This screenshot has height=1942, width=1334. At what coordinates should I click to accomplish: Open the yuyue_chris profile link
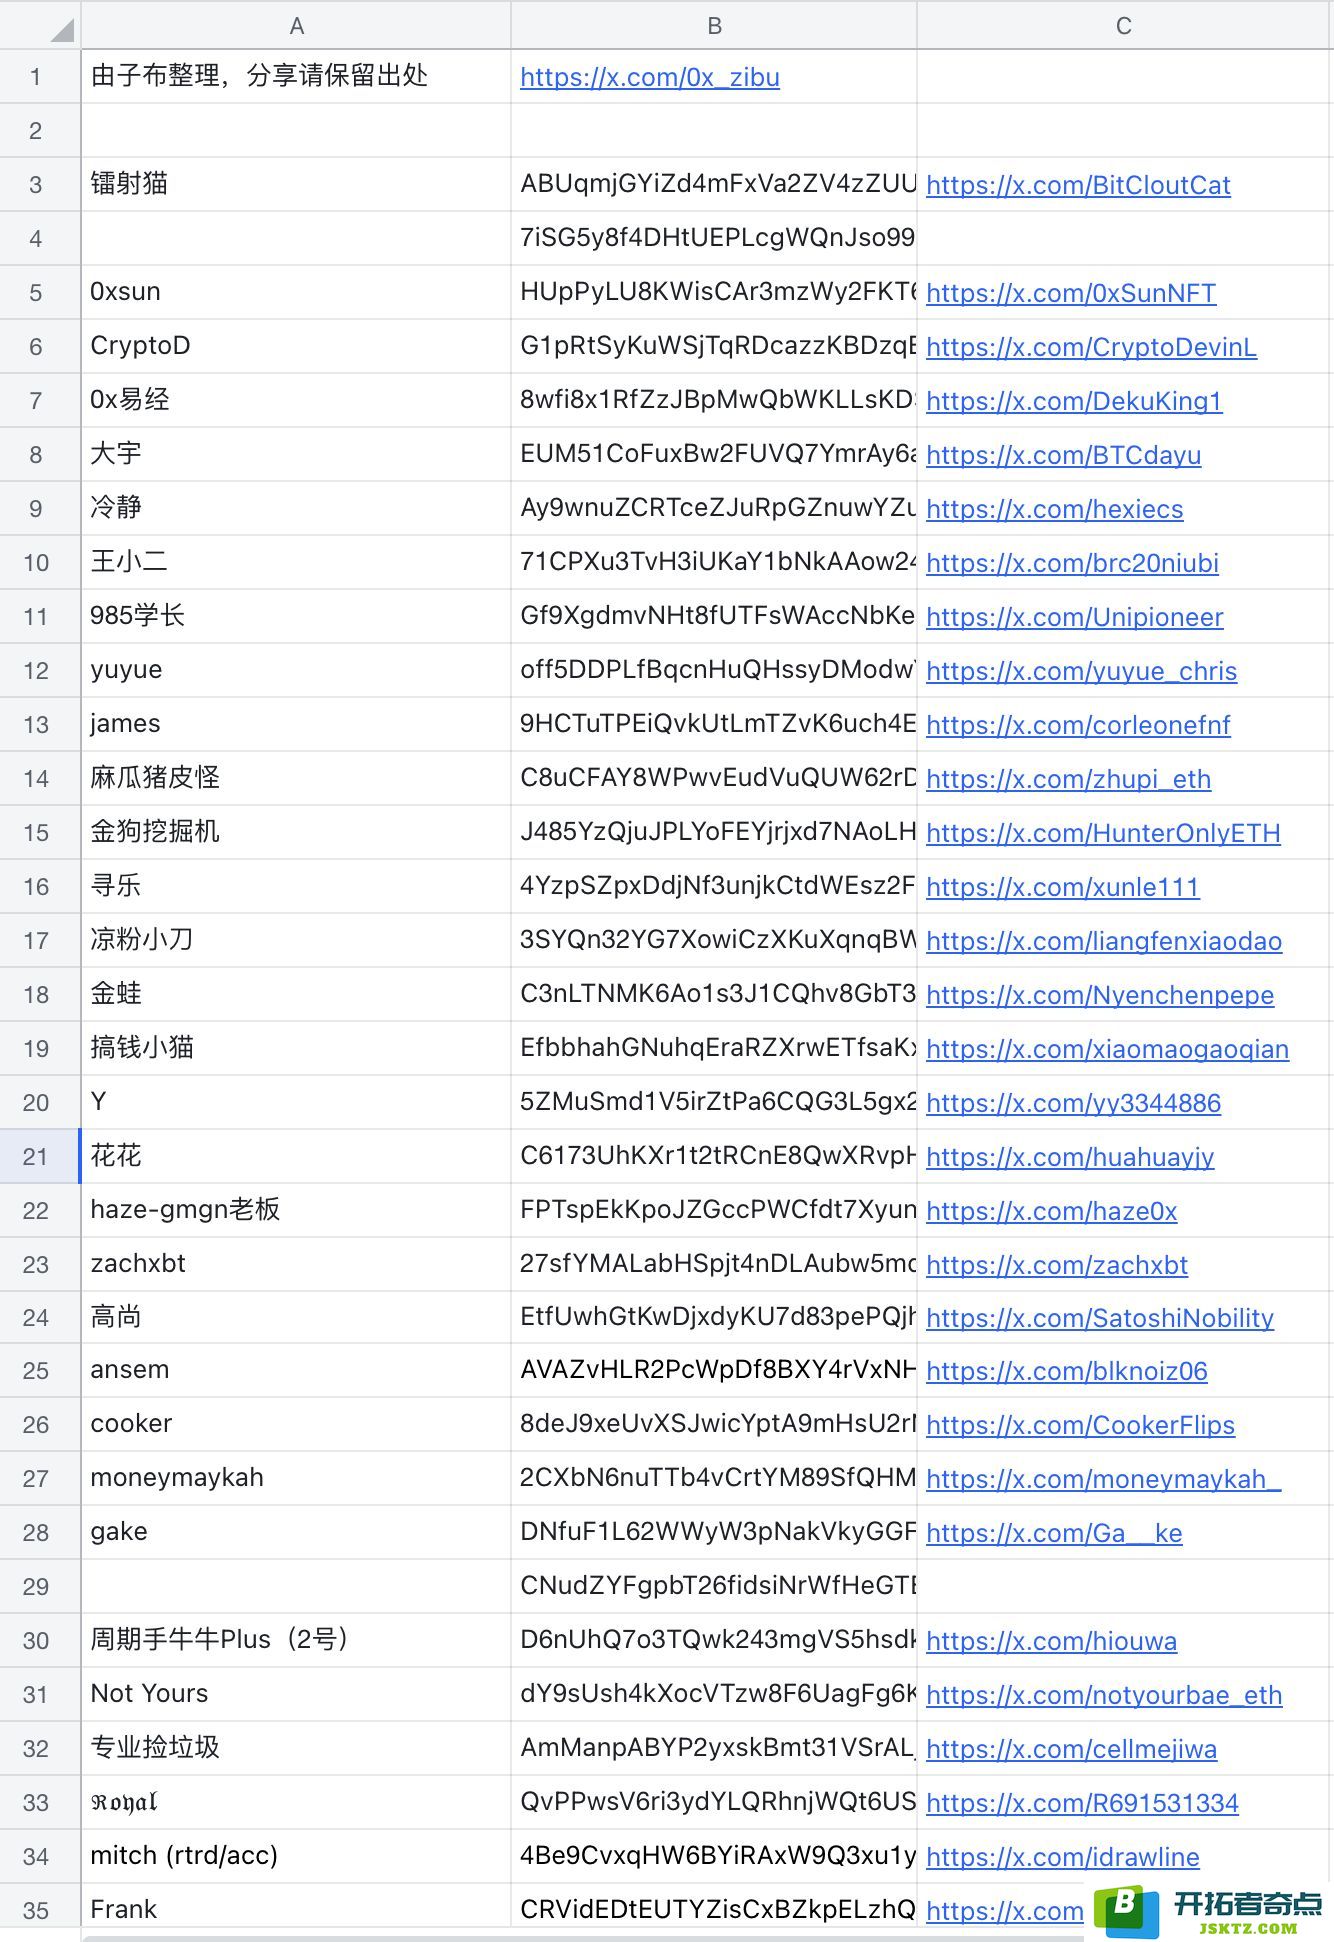pos(1081,671)
